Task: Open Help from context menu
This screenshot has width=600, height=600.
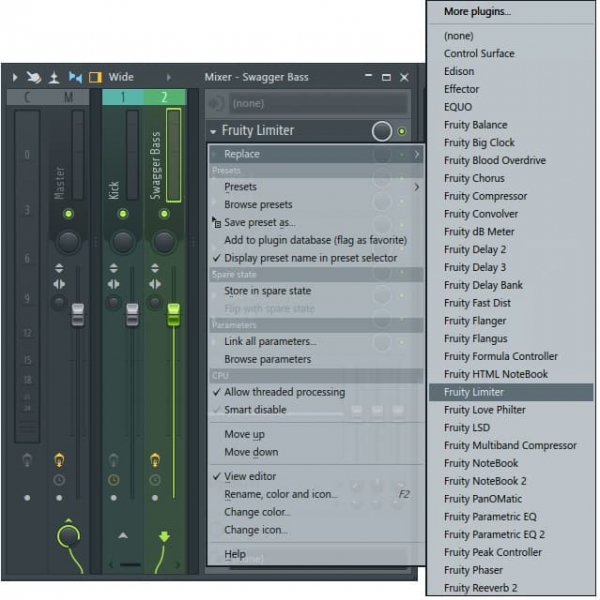Action: 317,554
